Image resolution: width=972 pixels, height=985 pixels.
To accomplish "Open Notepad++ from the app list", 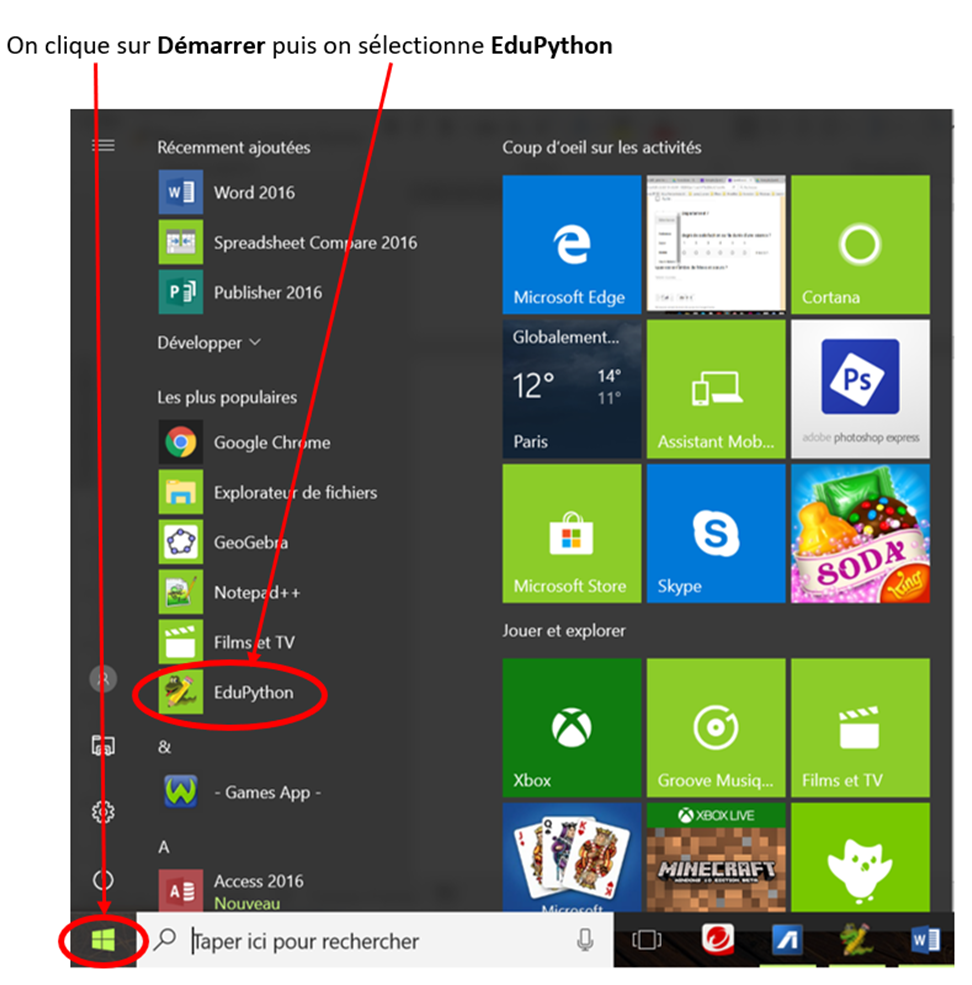I will (x=257, y=592).
